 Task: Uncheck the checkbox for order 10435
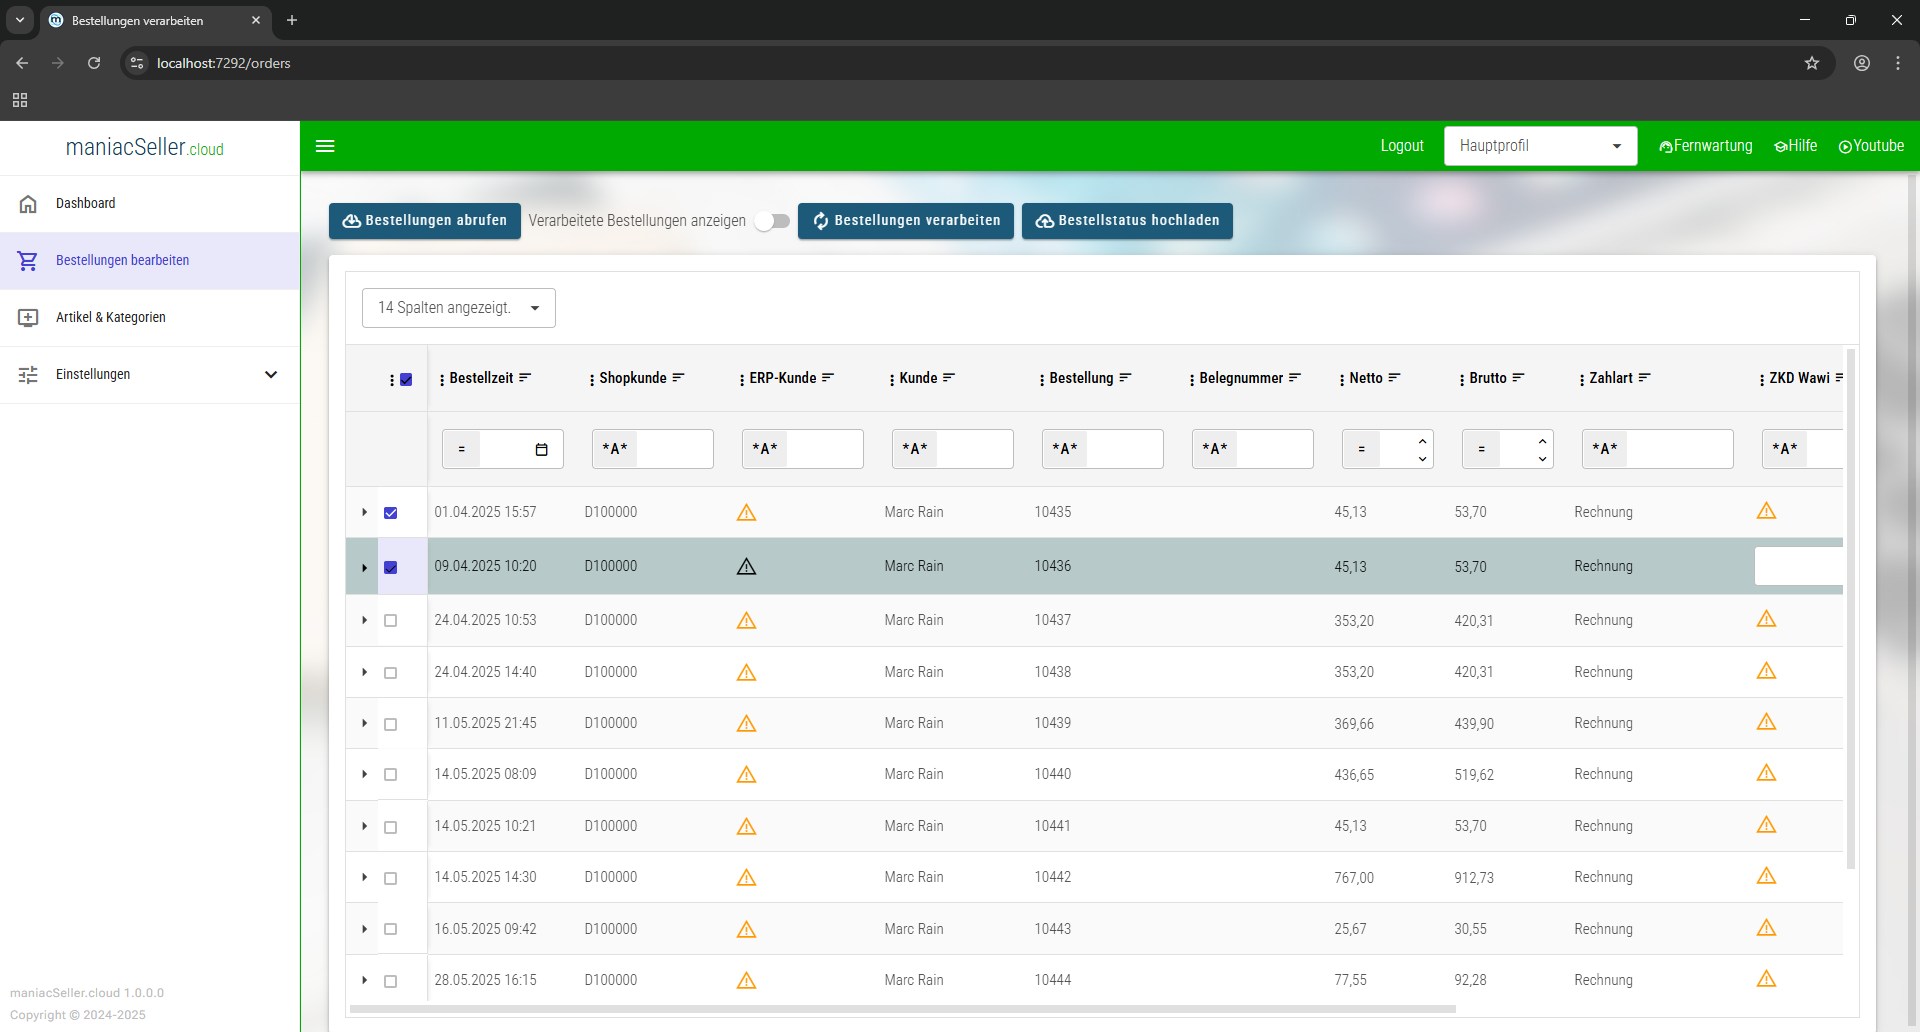(391, 513)
